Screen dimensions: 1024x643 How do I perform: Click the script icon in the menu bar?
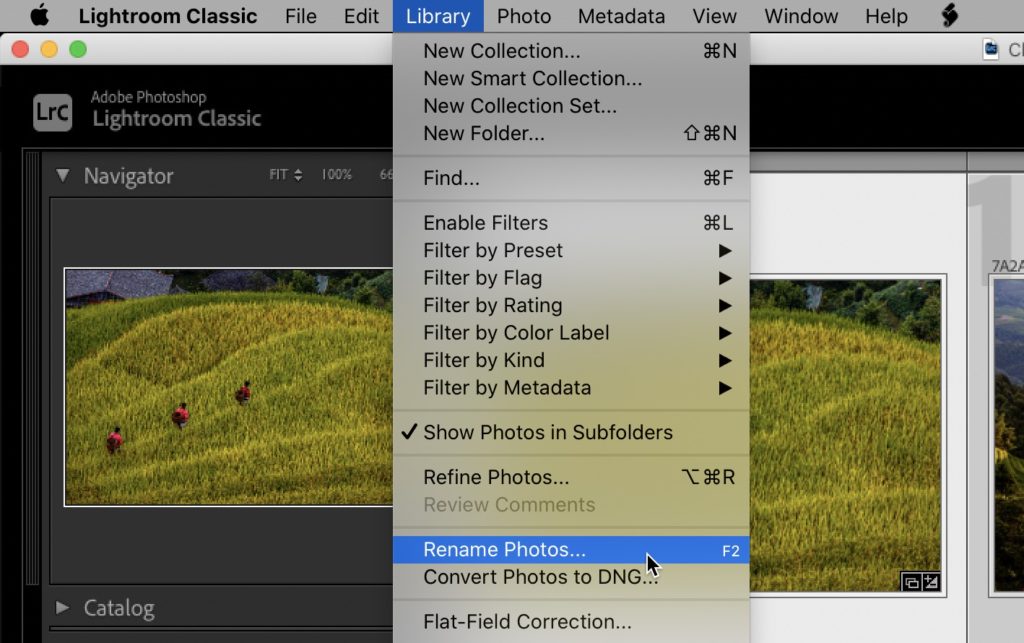tap(949, 16)
